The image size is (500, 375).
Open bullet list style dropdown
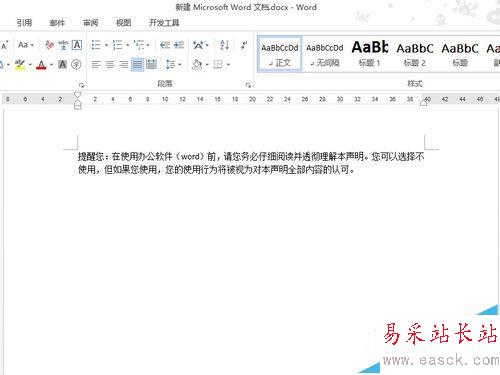pos(106,45)
